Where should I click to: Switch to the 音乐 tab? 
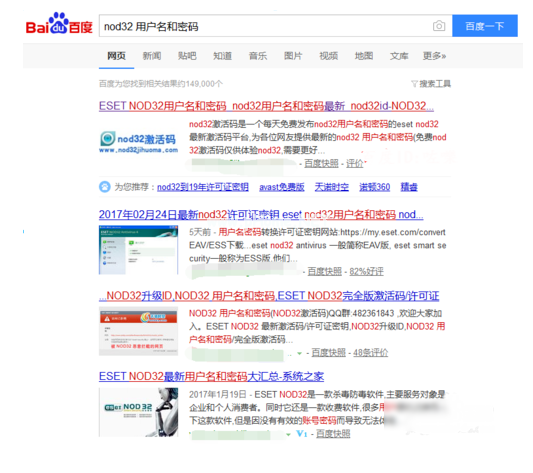(x=258, y=56)
